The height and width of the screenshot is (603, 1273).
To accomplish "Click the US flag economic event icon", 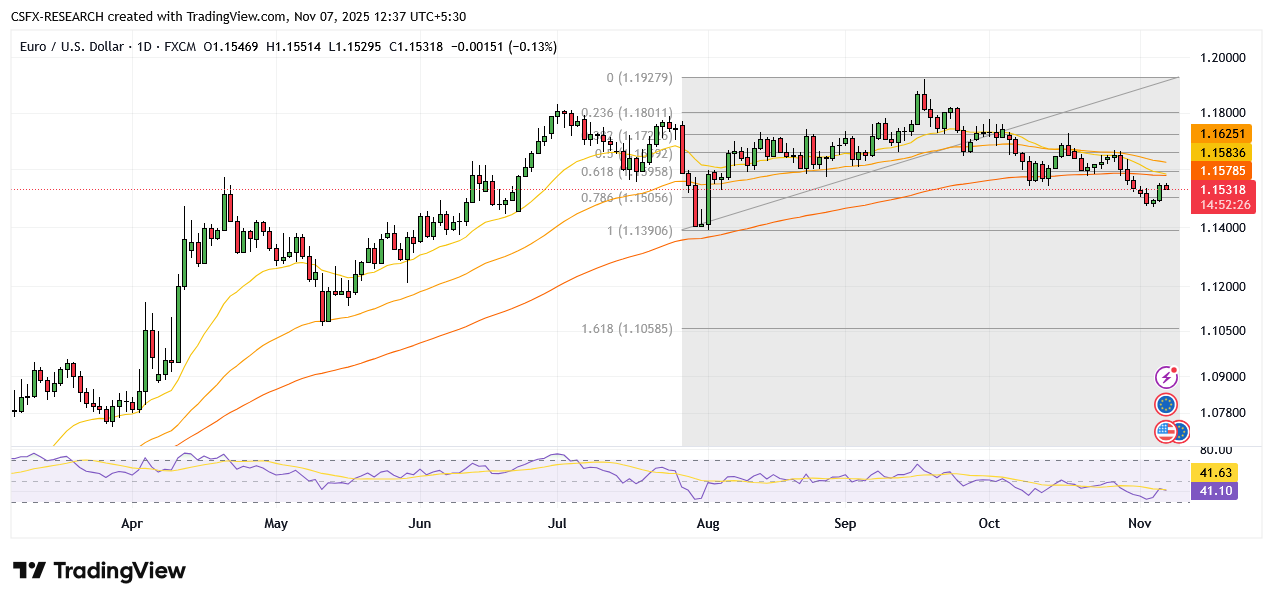I will click(x=1166, y=432).
